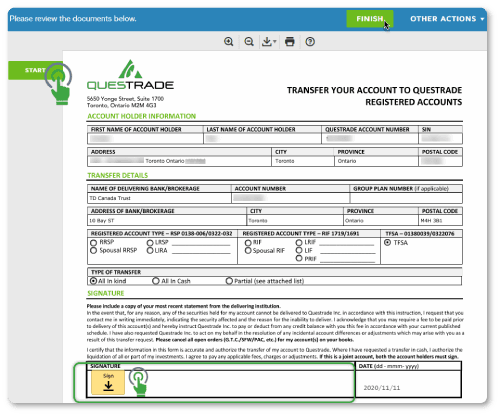Screen dimensions: 500x416
Task: Click the TYPE OF TRANSFER label
Action: 116,272
